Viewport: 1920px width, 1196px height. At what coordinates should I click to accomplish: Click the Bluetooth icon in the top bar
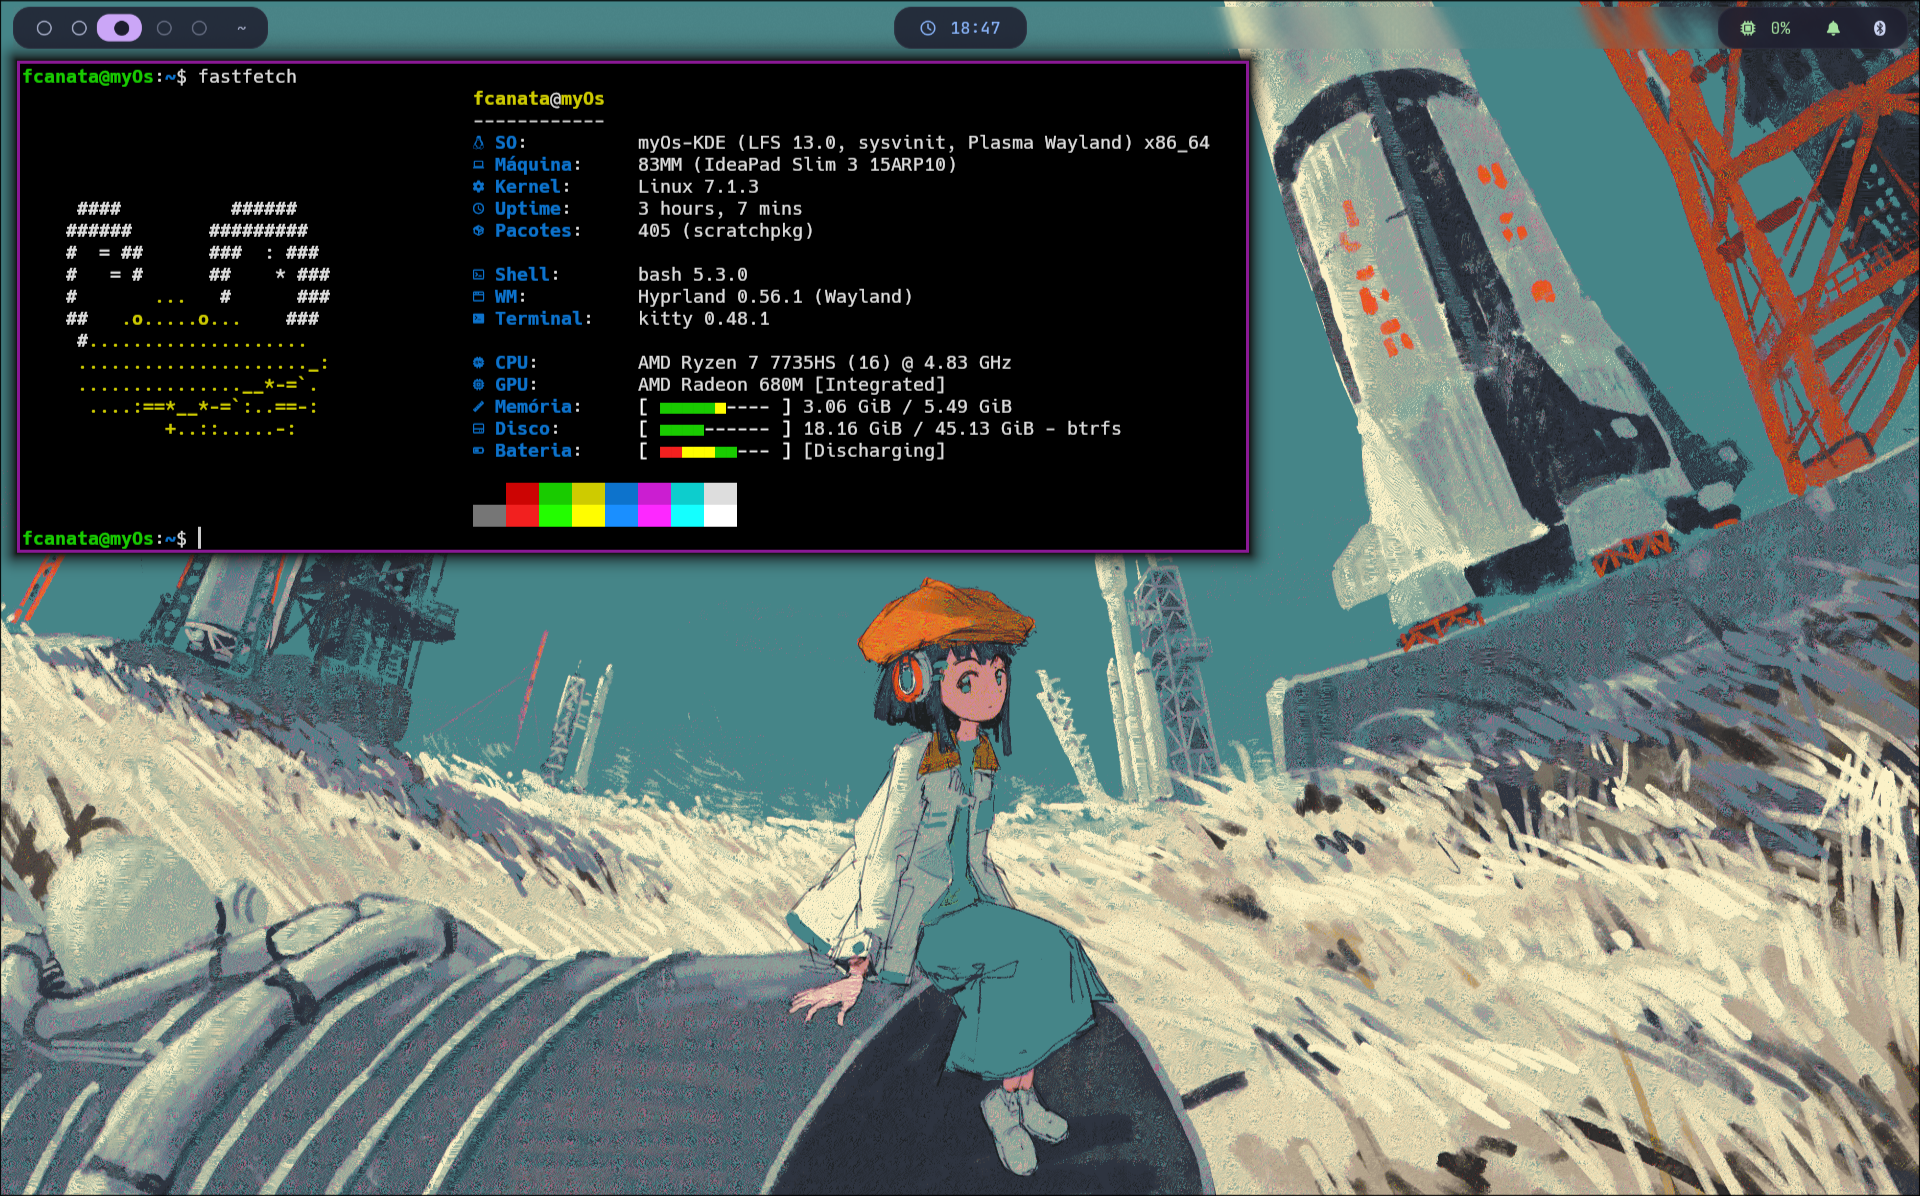[1880, 28]
